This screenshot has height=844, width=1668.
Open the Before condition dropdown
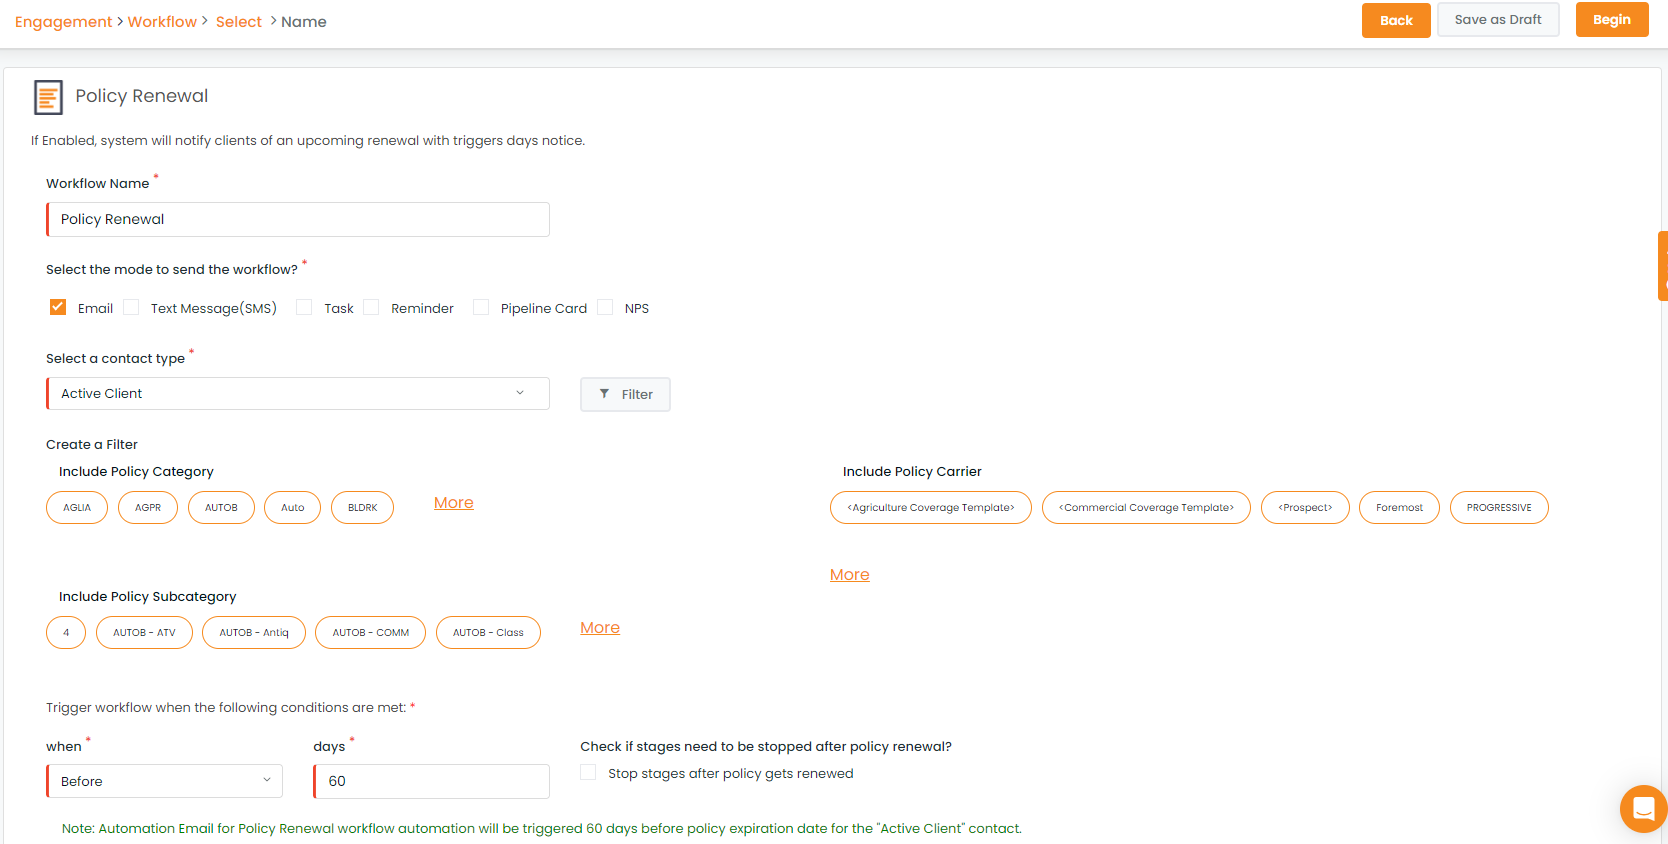coord(165,781)
